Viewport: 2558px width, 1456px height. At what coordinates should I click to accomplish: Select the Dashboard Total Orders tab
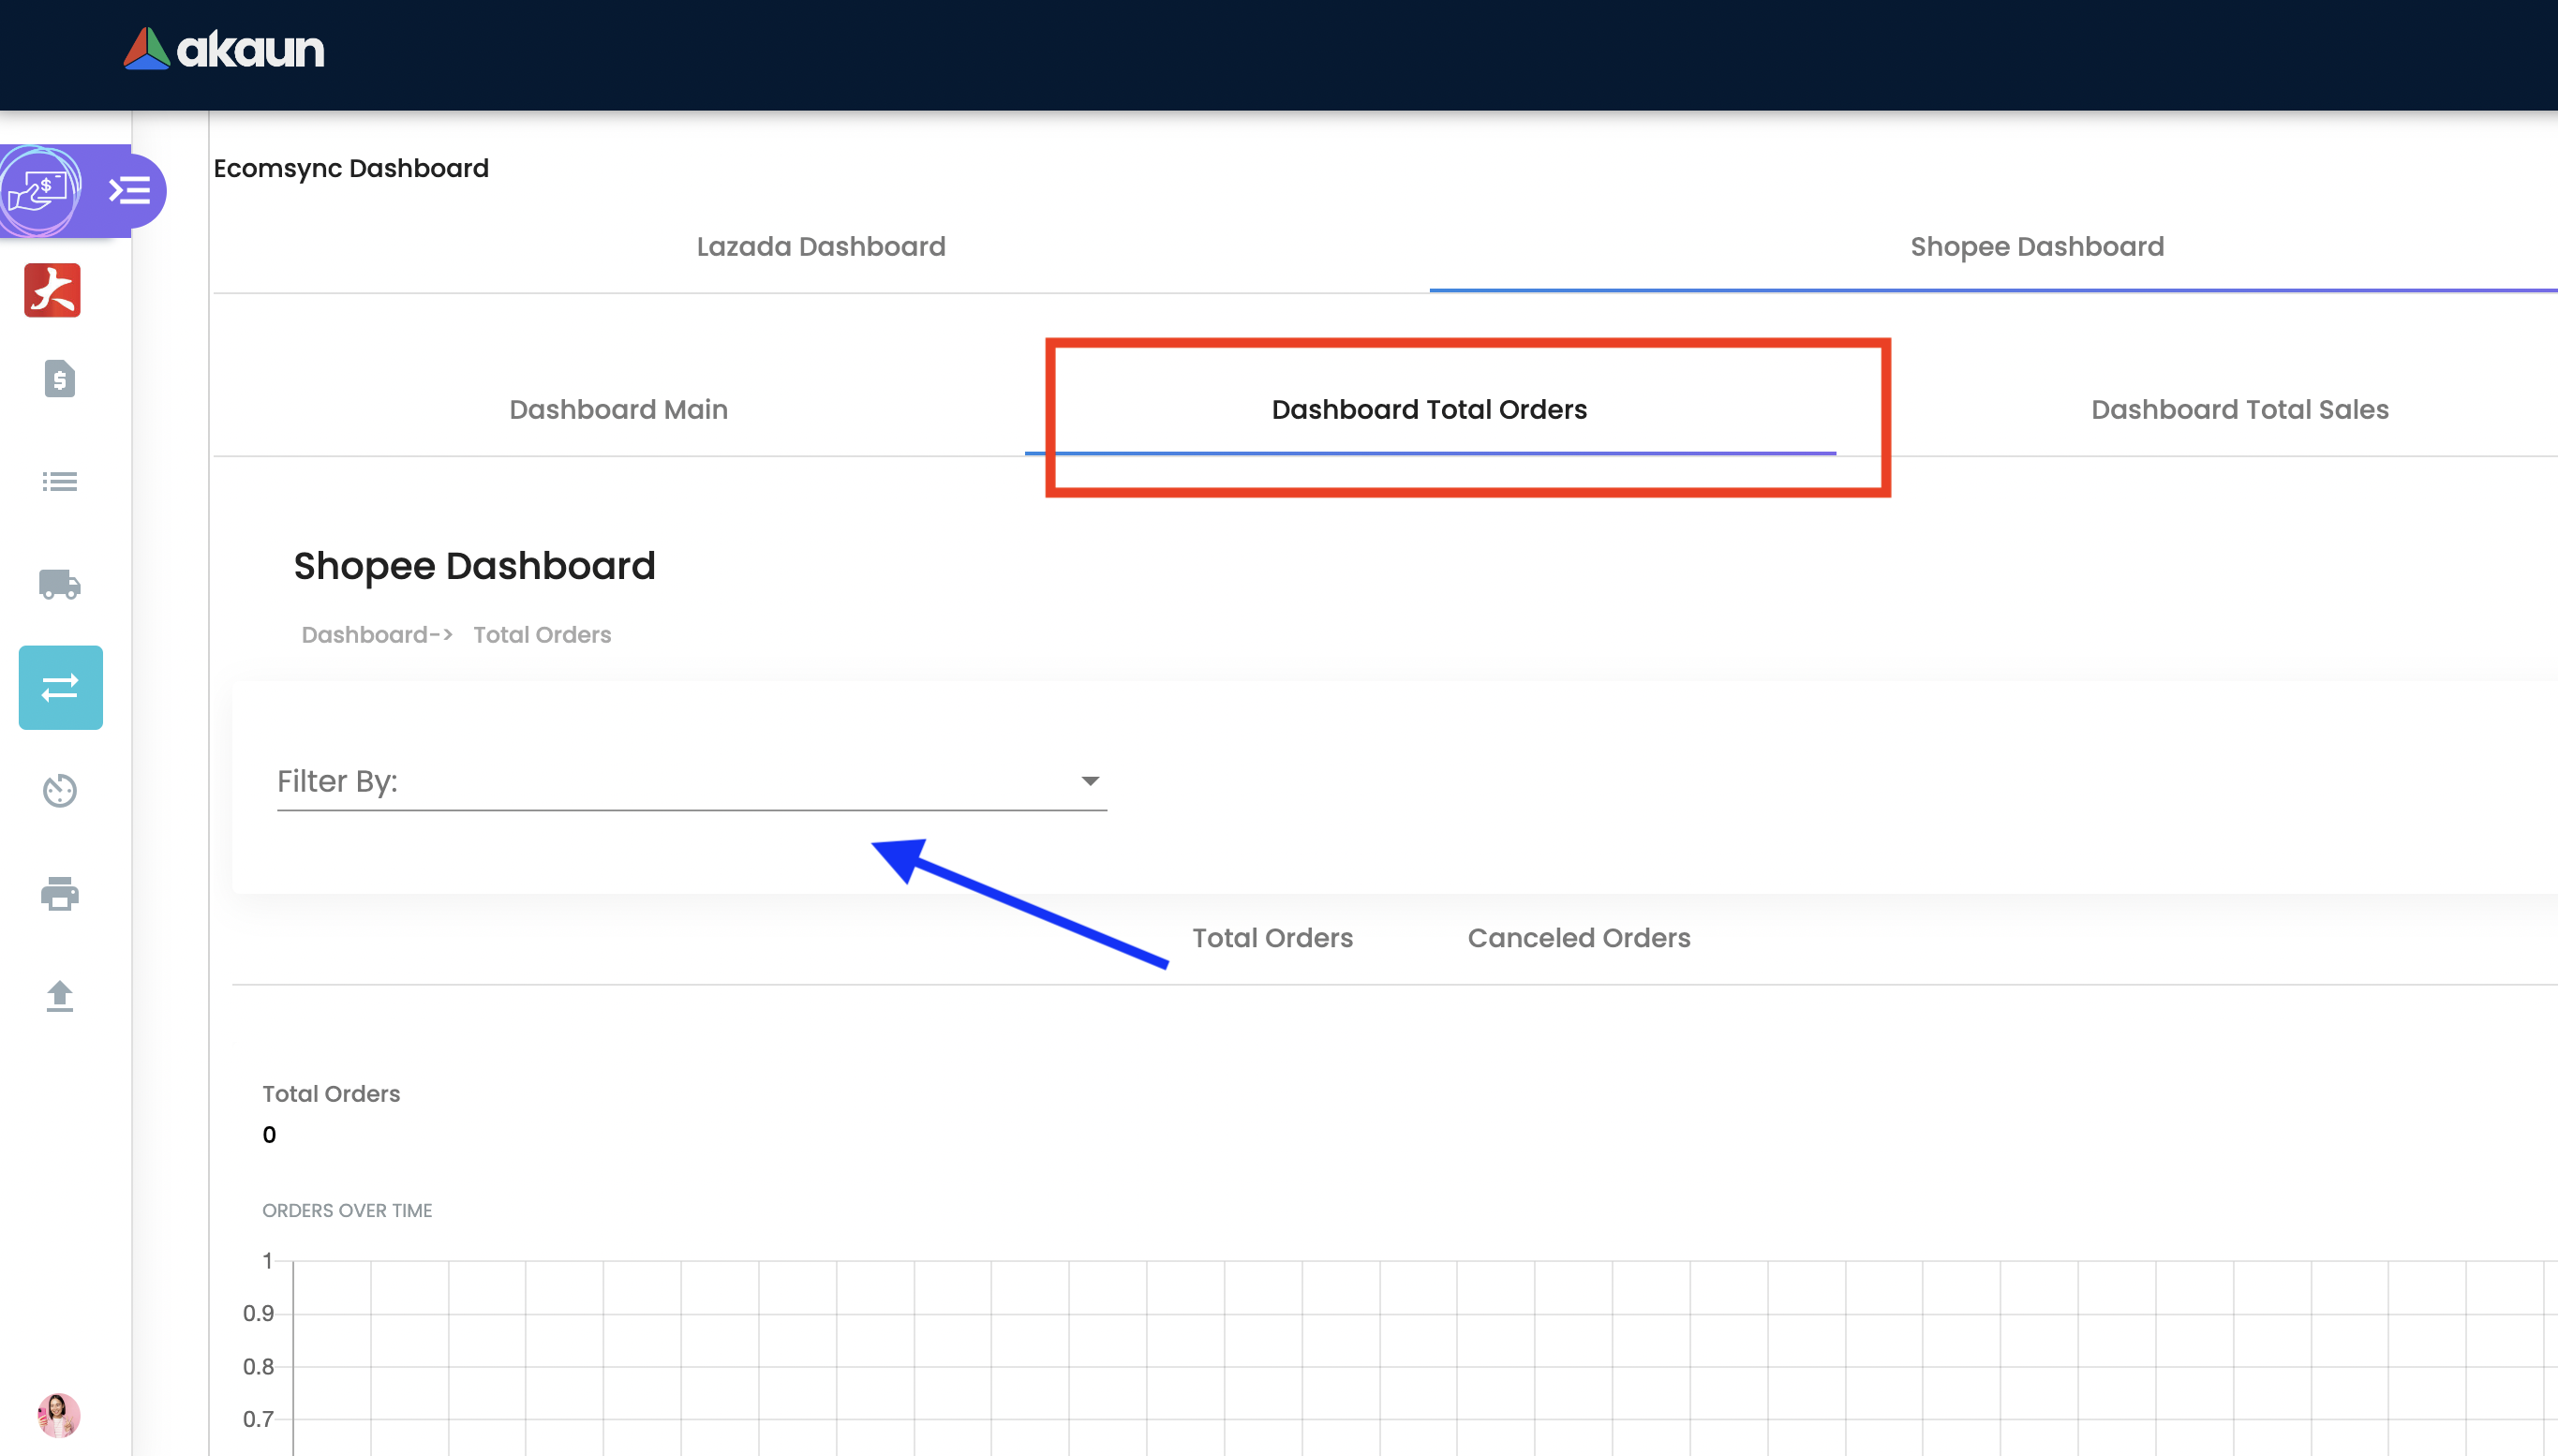tap(1429, 409)
